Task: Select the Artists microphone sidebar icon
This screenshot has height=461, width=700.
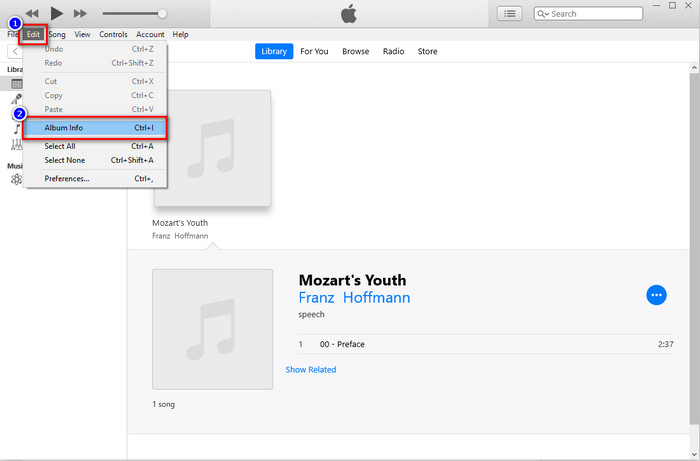Action: coord(17,99)
